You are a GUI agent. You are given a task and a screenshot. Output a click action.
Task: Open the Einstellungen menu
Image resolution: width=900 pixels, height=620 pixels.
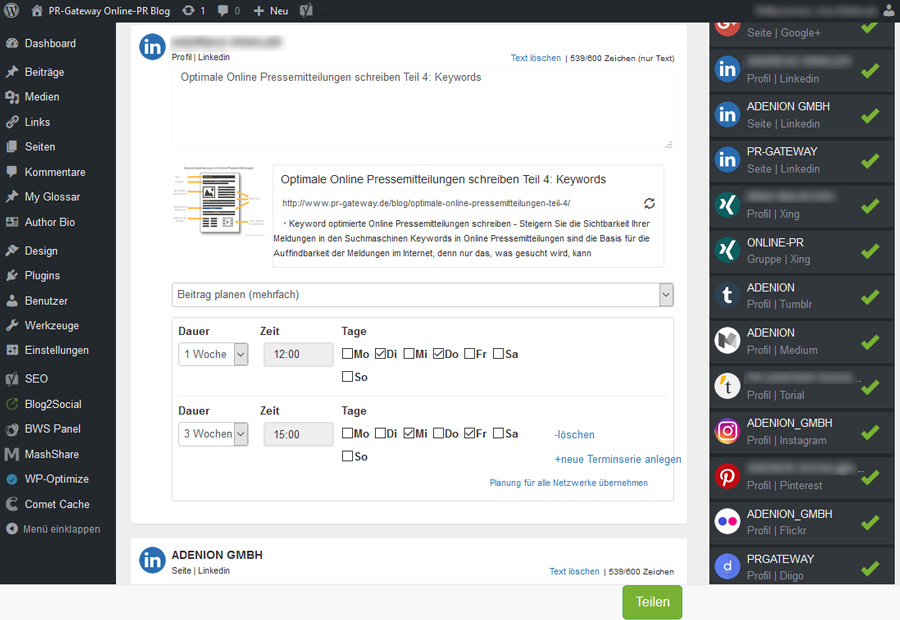(57, 350)
